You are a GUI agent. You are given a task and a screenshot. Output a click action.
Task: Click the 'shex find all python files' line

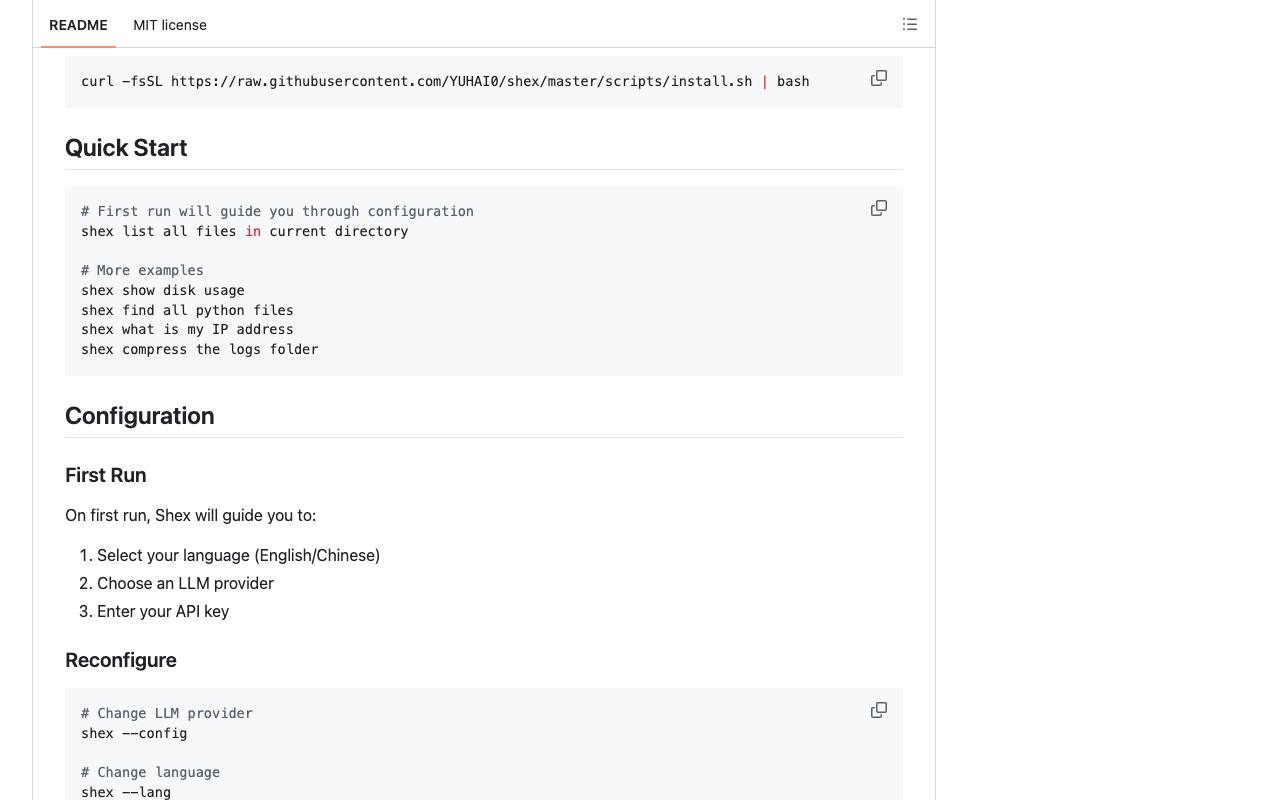pos(187,310)
